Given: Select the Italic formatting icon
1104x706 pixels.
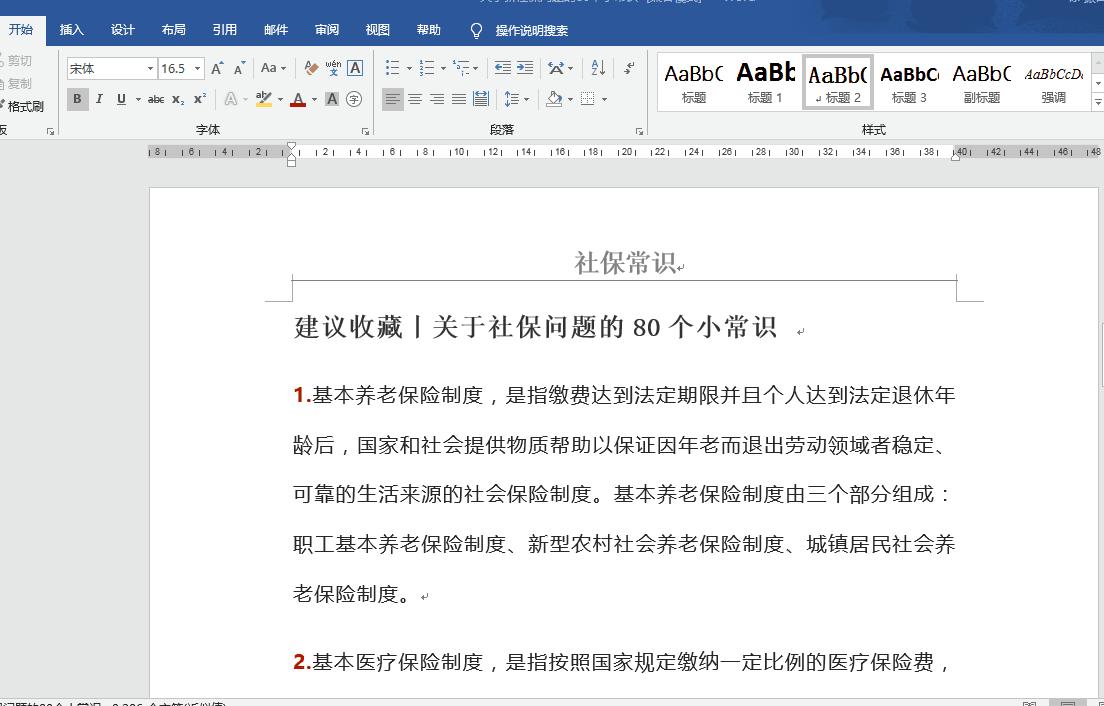Looking at the screenshot, I should [x=99, y=99].
